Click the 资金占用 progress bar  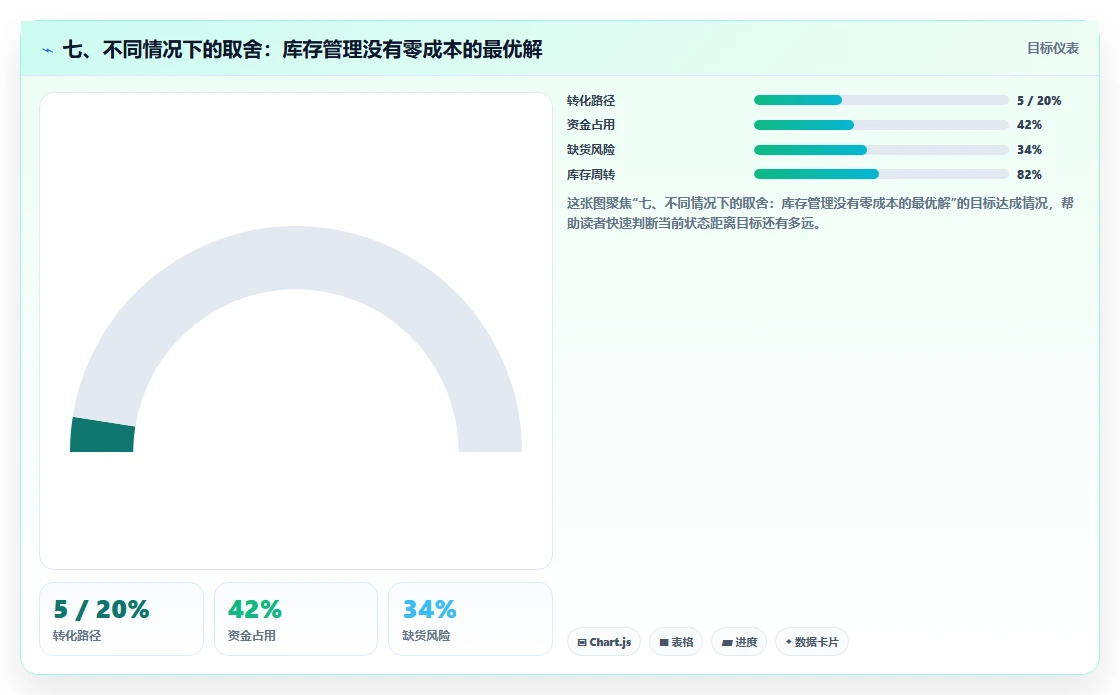click(881, 125)
